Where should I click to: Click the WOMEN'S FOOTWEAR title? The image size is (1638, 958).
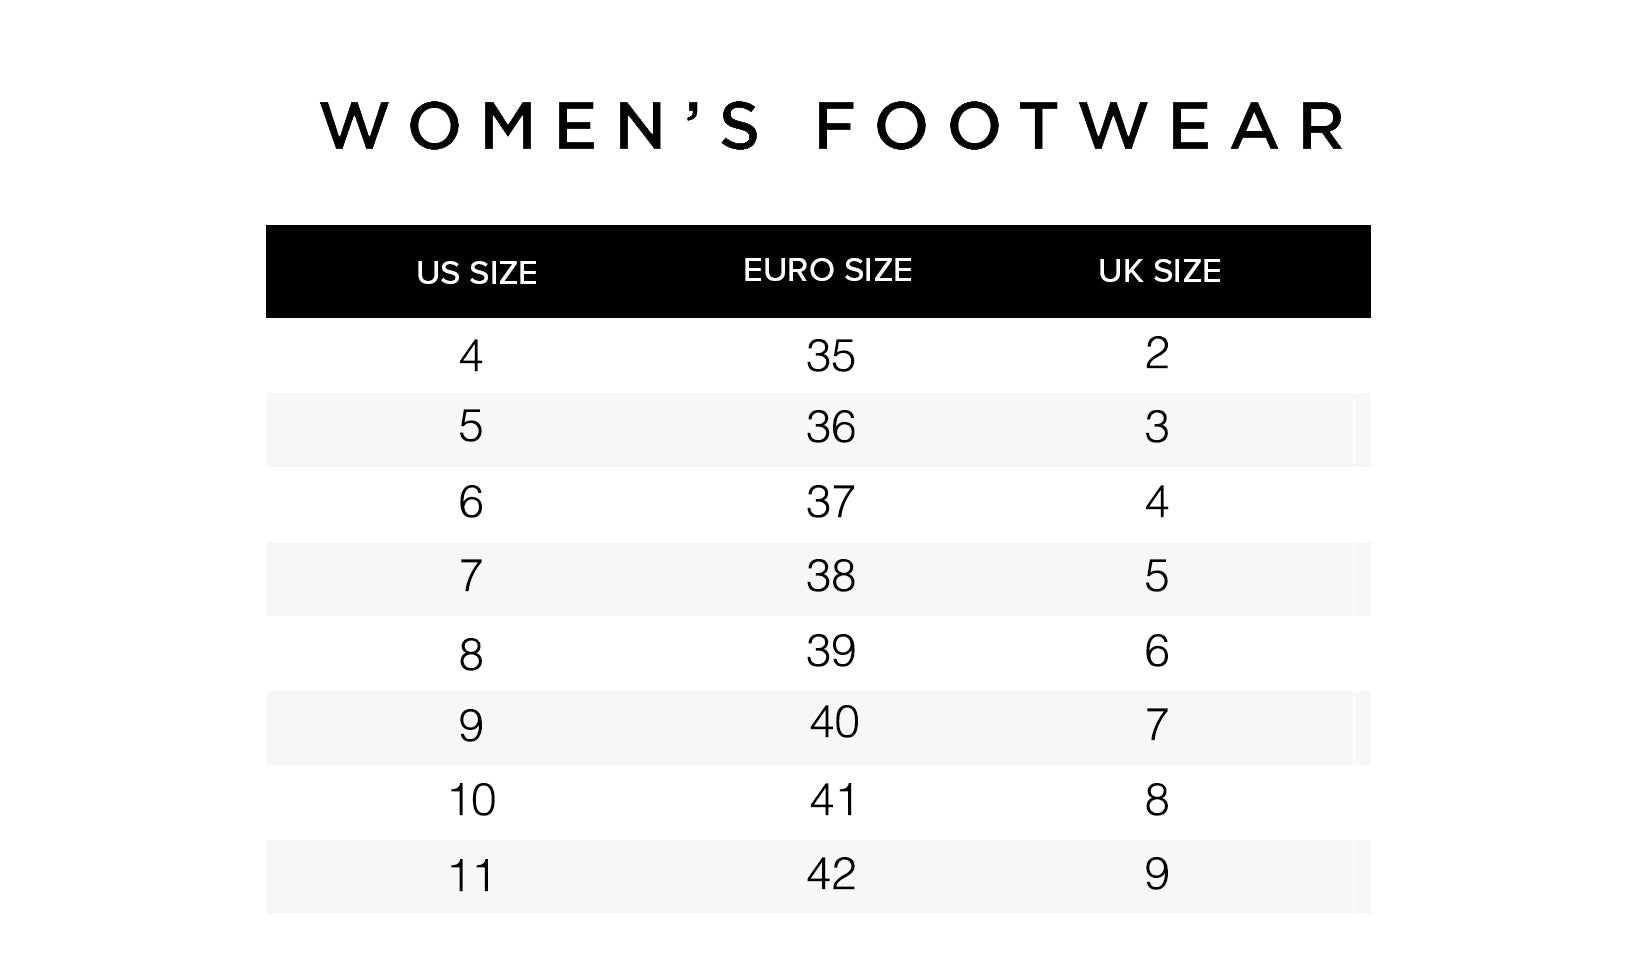(834, 126)
